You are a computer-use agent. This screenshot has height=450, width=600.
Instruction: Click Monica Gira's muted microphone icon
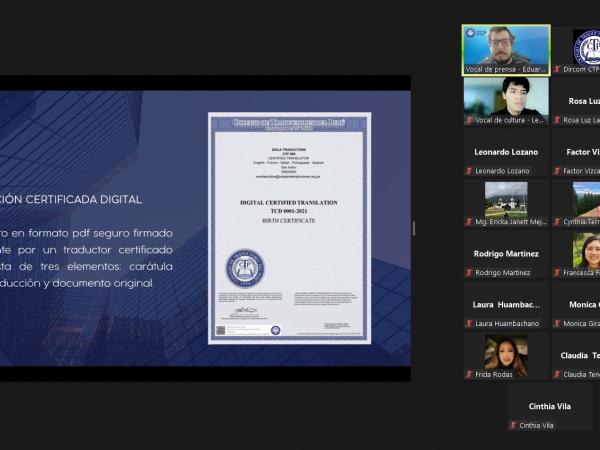coord(557,323)
